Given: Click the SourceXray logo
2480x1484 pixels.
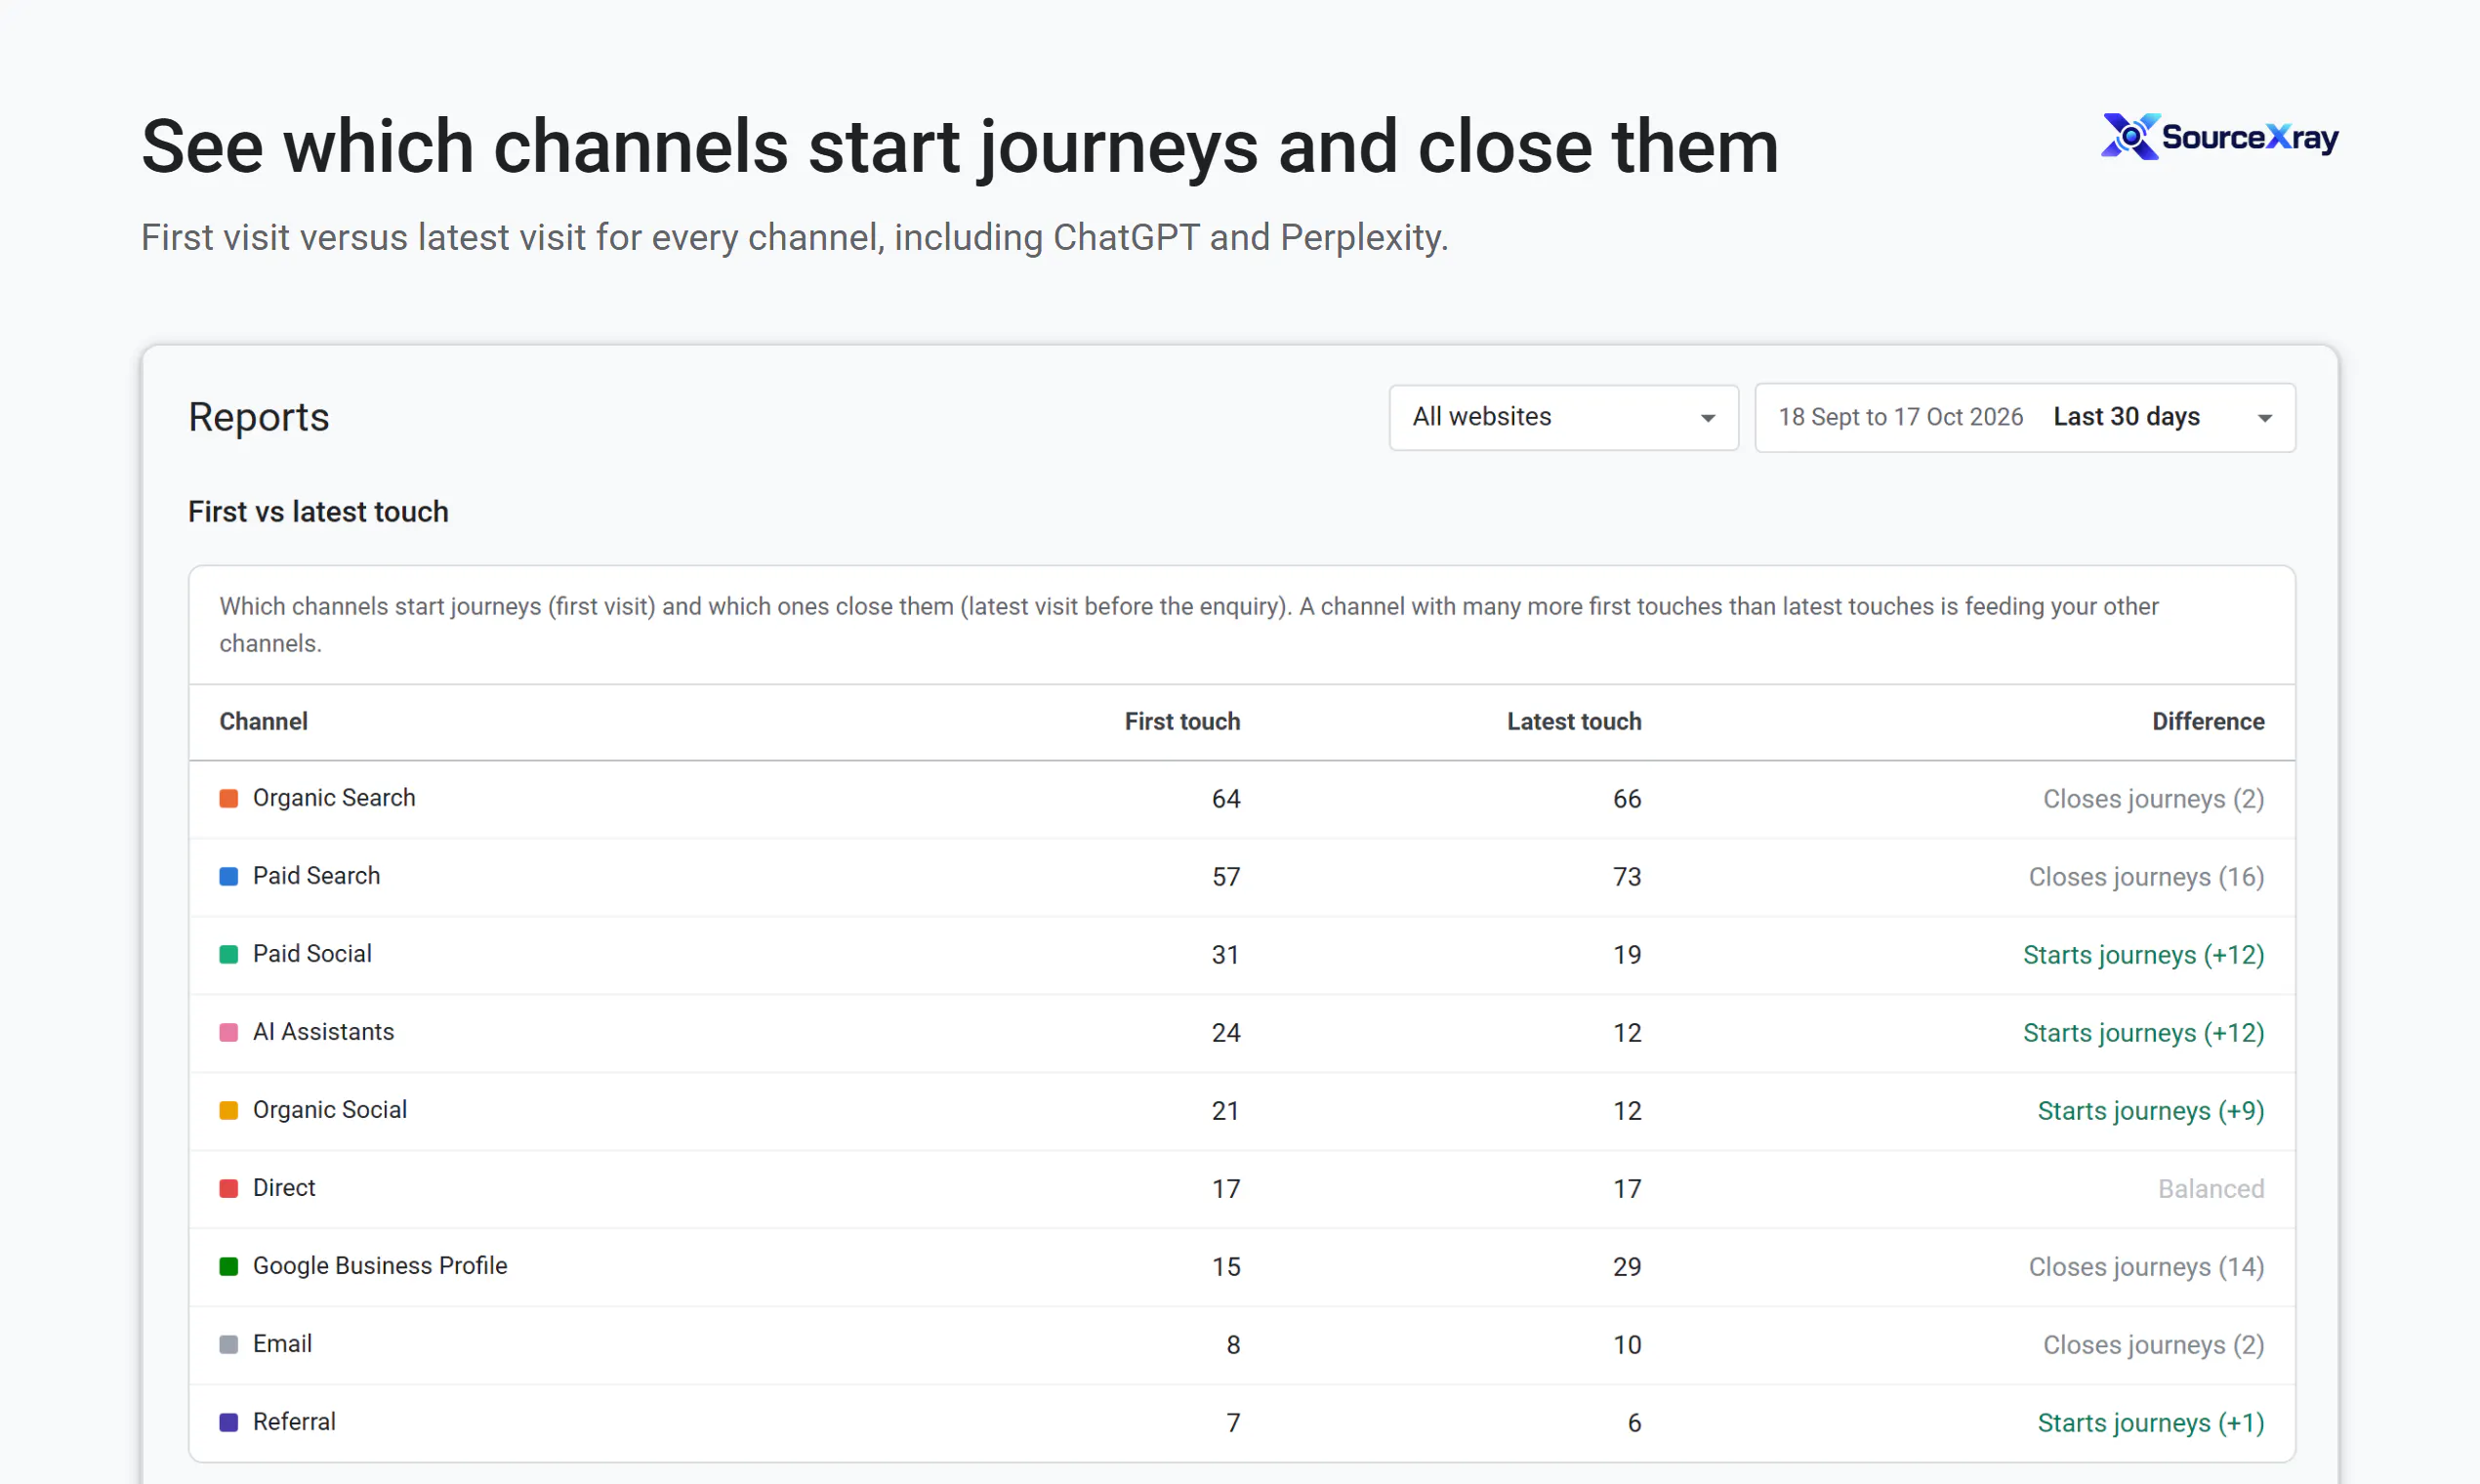Looking at the screenshot, I should tap(2219, 137).
